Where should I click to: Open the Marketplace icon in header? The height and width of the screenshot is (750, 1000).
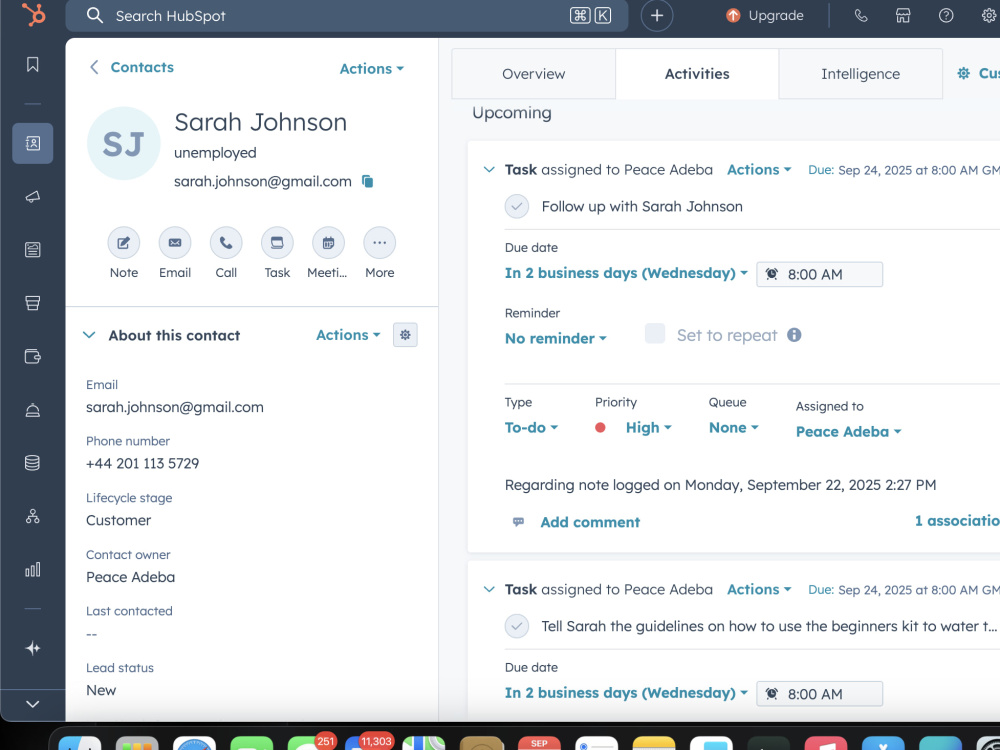(903, 15)
